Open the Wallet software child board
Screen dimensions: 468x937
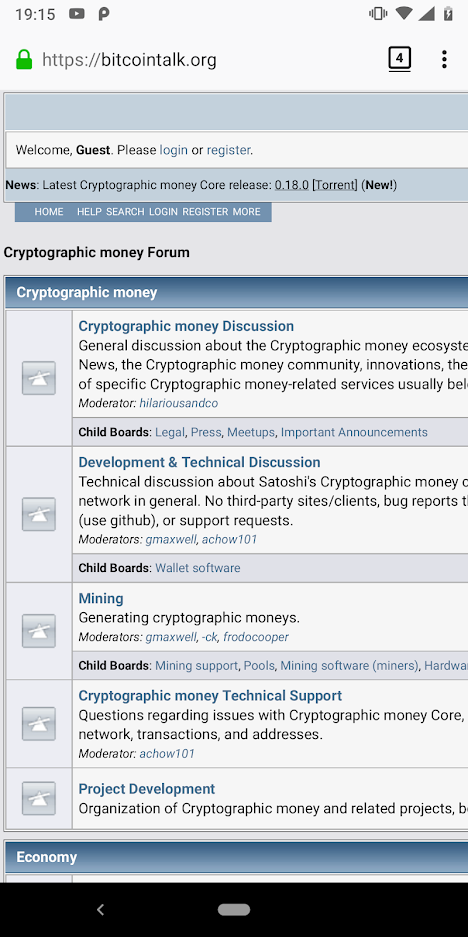[x=198, y=568]
